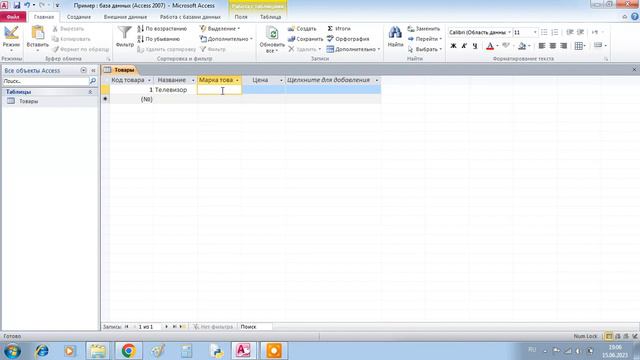Switch to the Таблица ribbon tab
The image size is (640, 360).
point(270,17)
